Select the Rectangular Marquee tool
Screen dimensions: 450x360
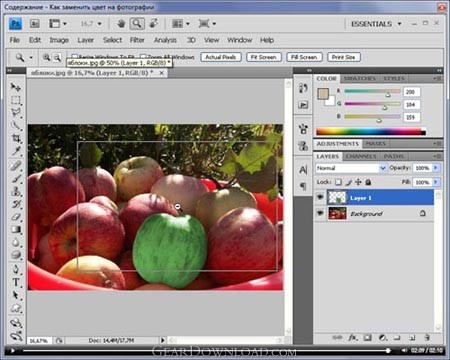point(16,100)
